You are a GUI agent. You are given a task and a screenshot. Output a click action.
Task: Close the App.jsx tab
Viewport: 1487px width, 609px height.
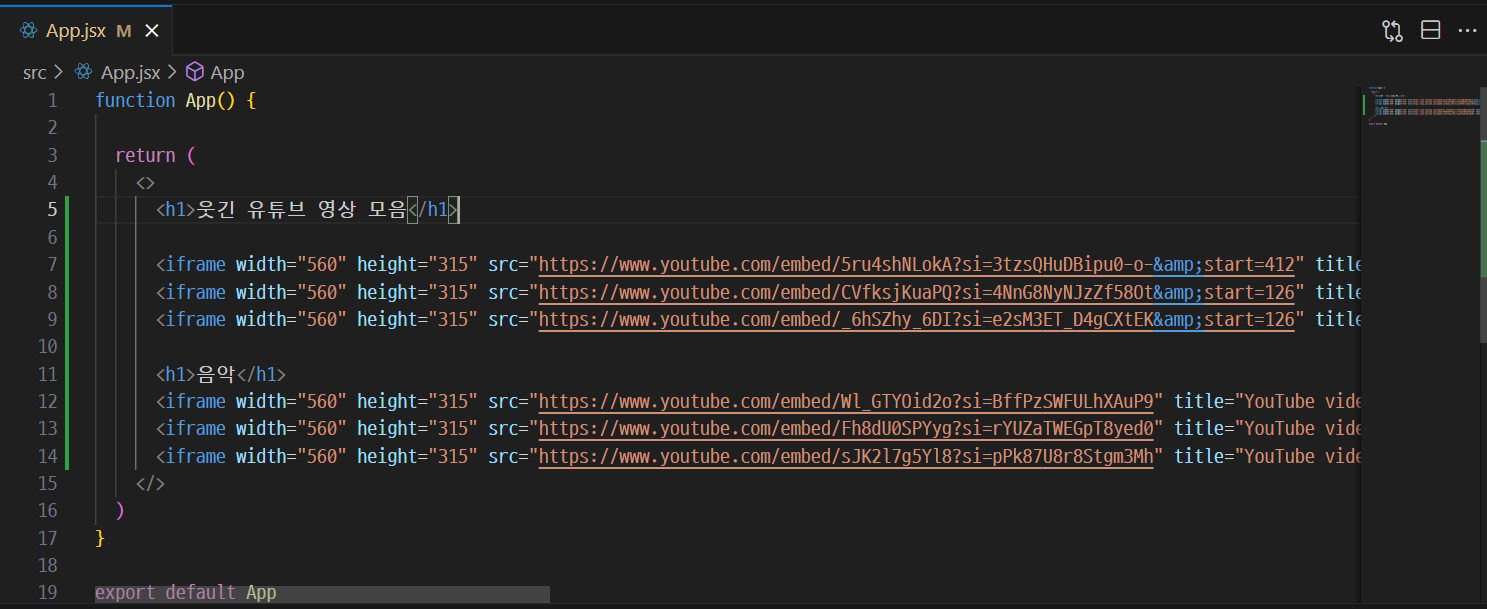152,31
